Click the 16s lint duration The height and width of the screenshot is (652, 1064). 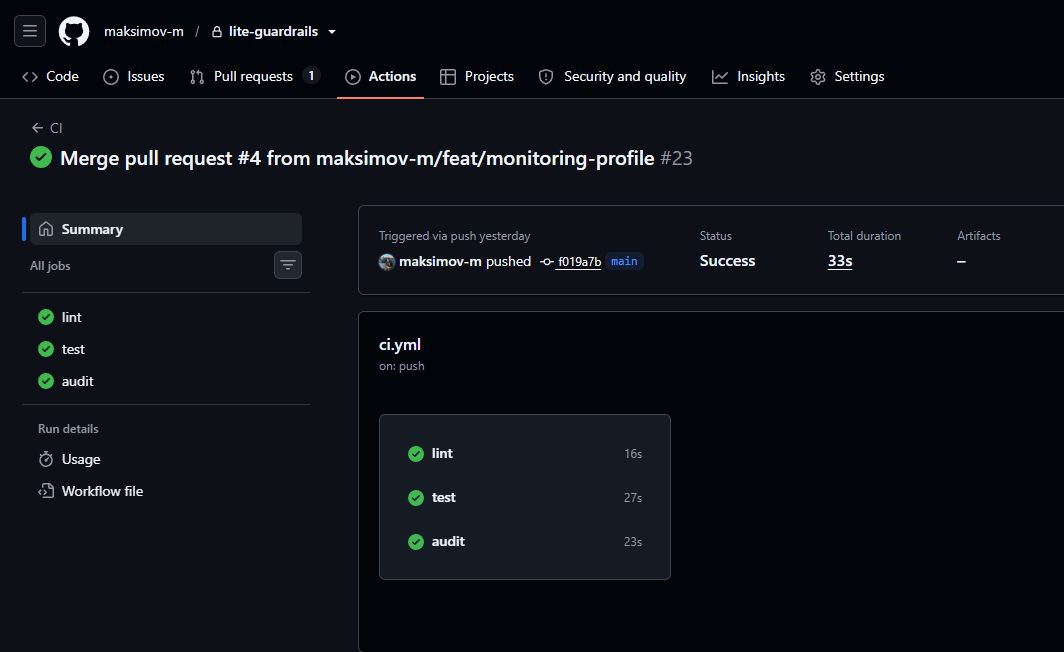[633, 454]
